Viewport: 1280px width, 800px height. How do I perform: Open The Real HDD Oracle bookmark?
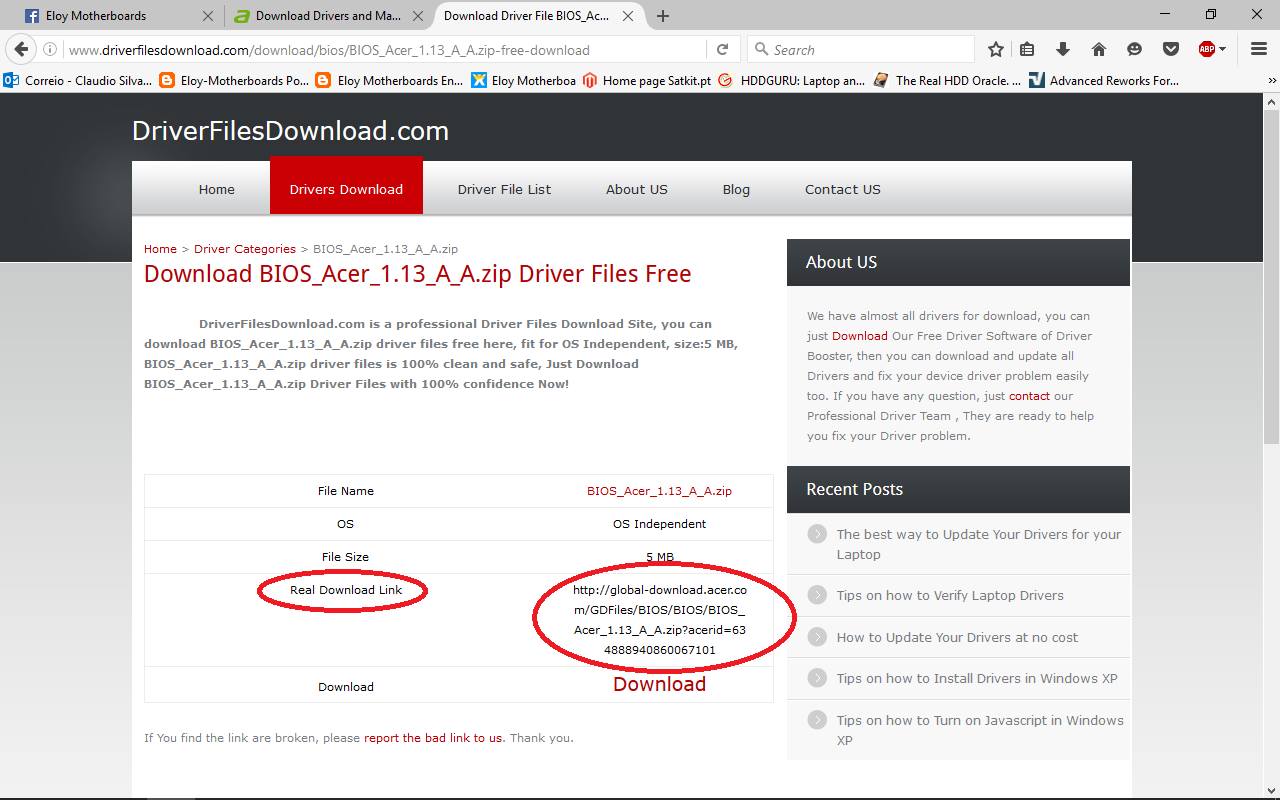pos(947,81)
